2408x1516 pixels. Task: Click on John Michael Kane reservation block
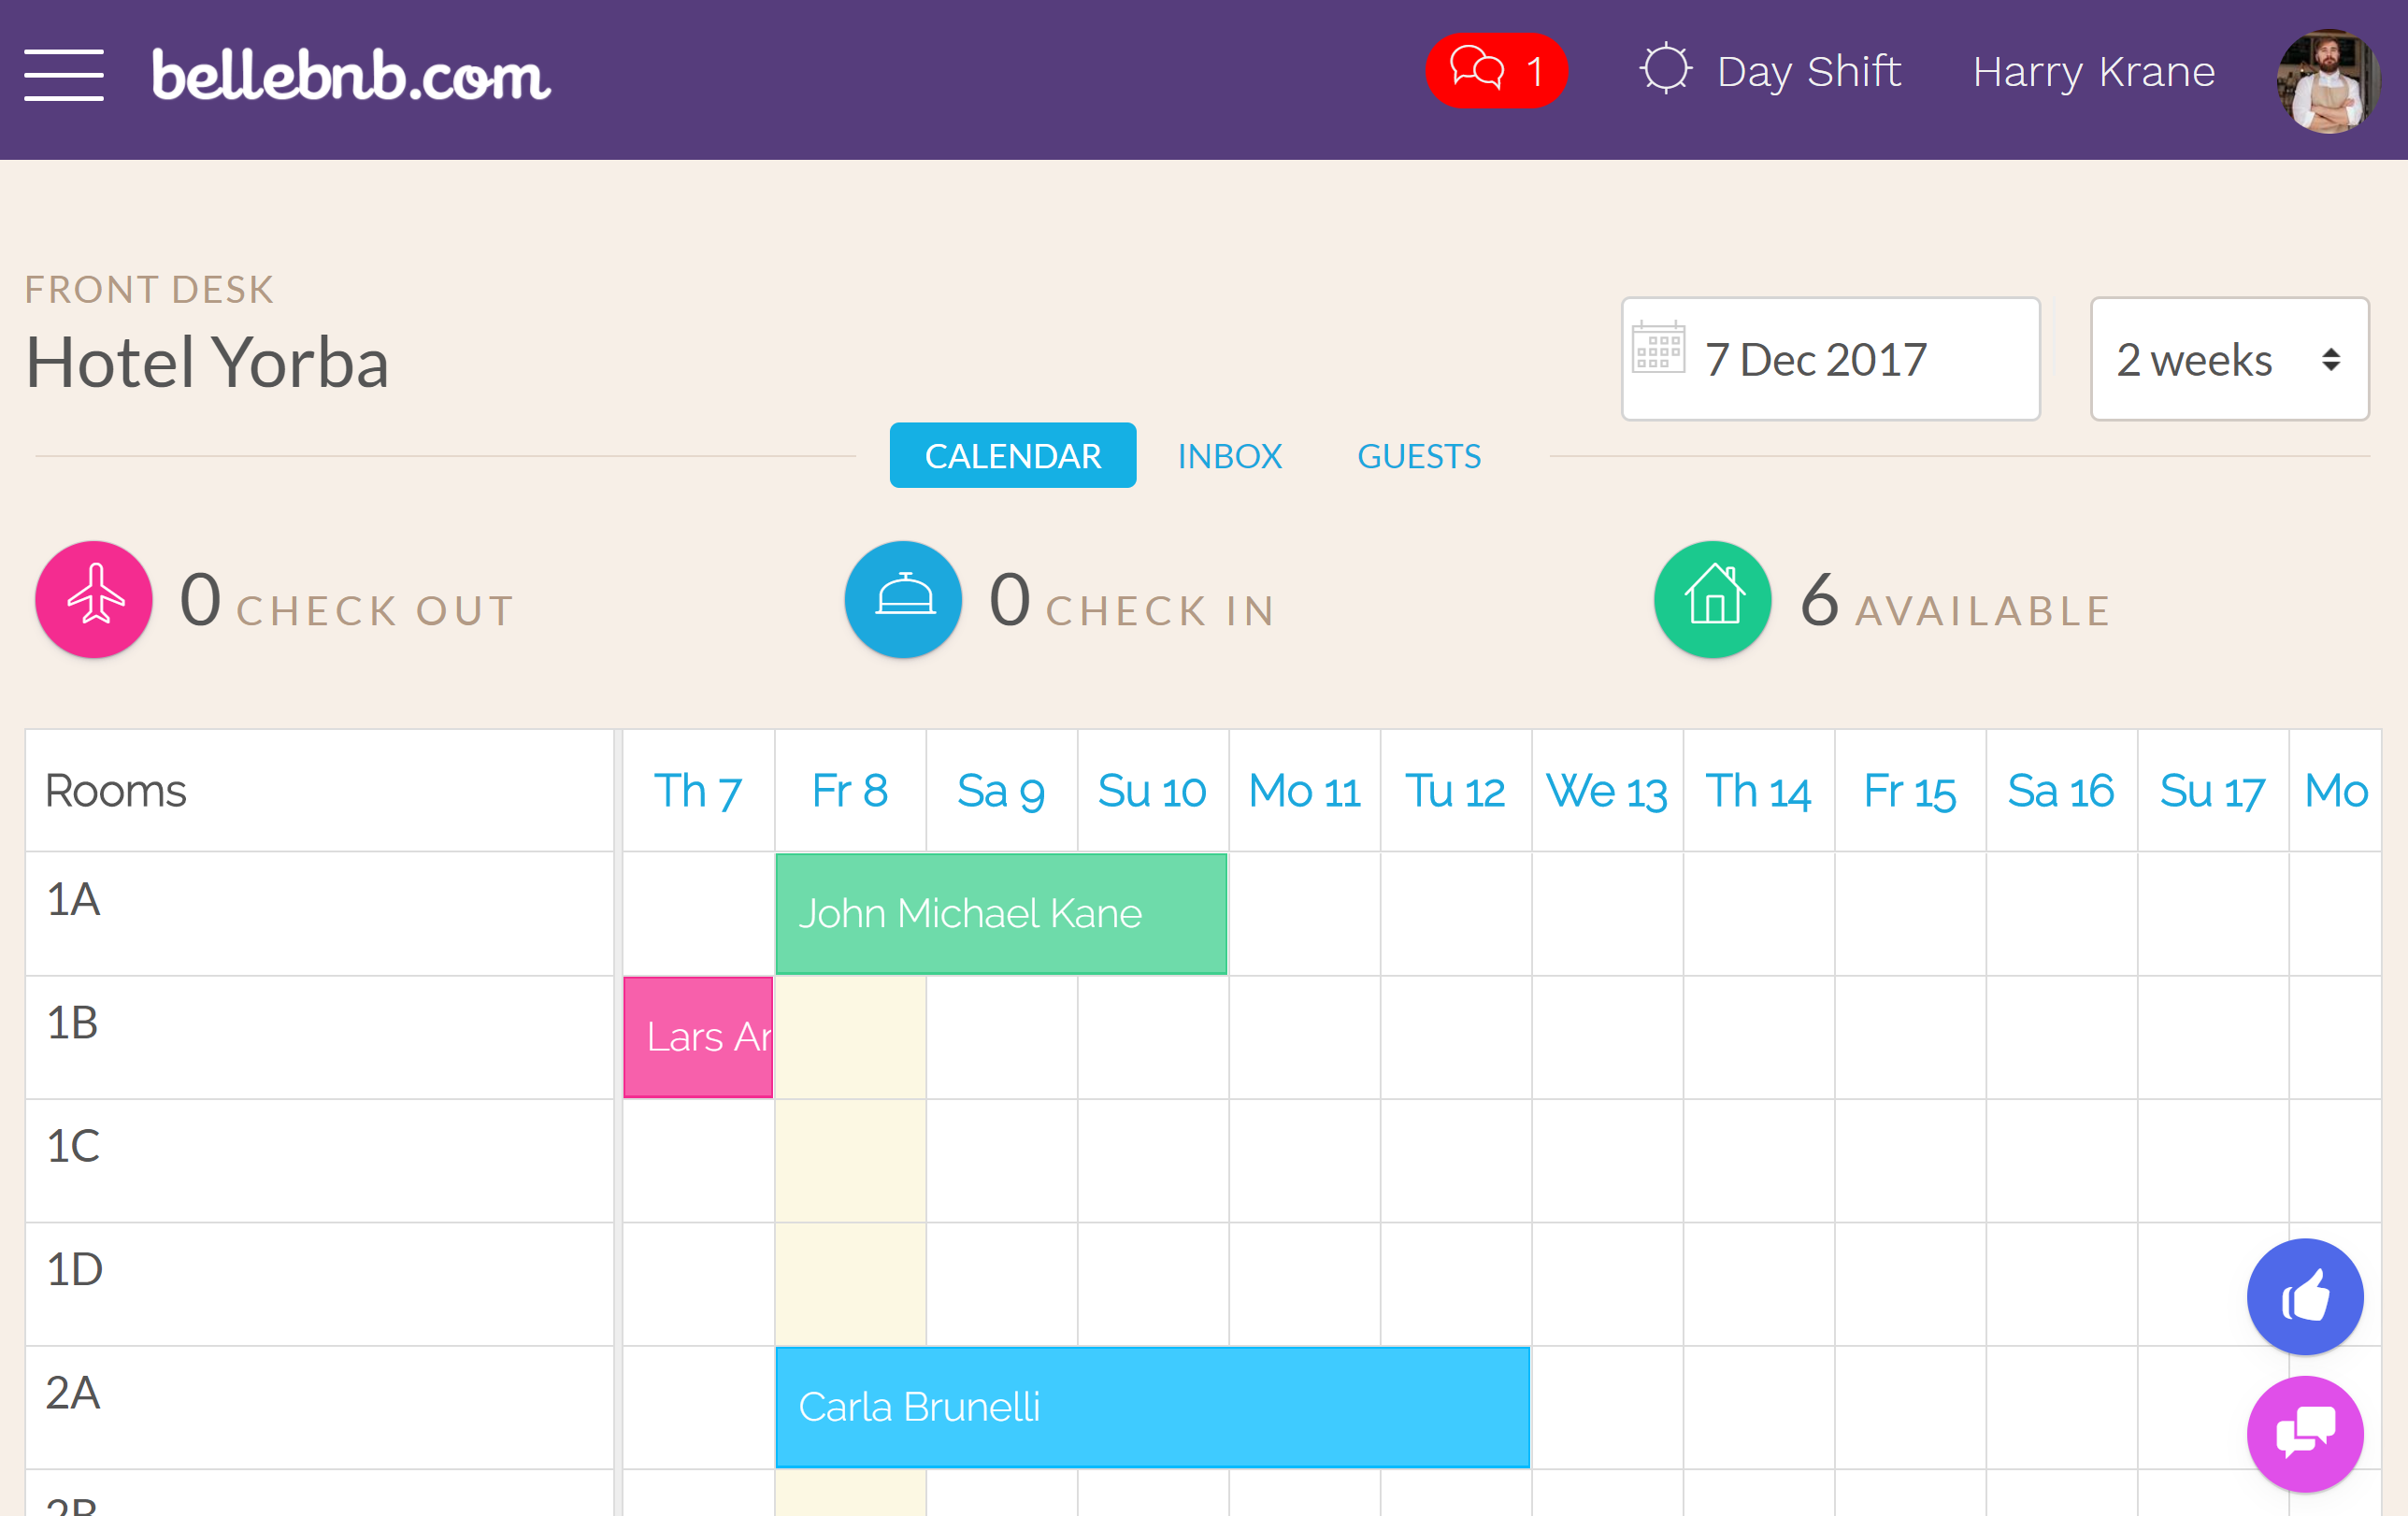(x=997, y=913)
